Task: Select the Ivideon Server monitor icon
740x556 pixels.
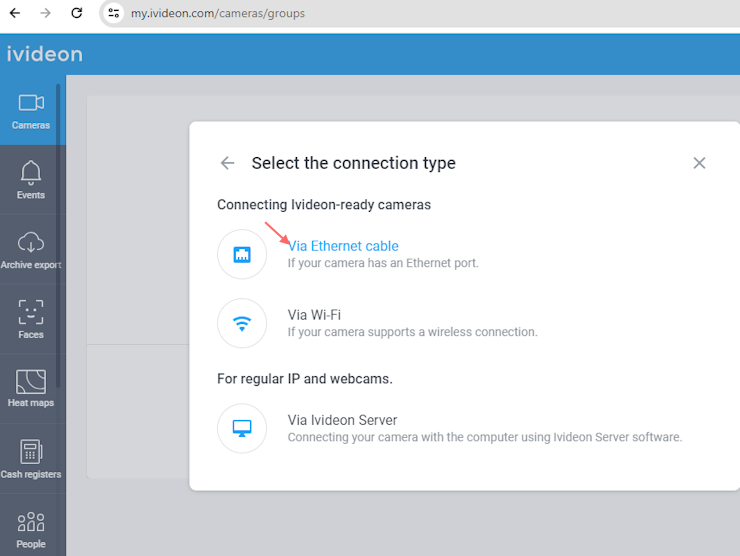Action: pyautogui.click(x=242, y=428)
